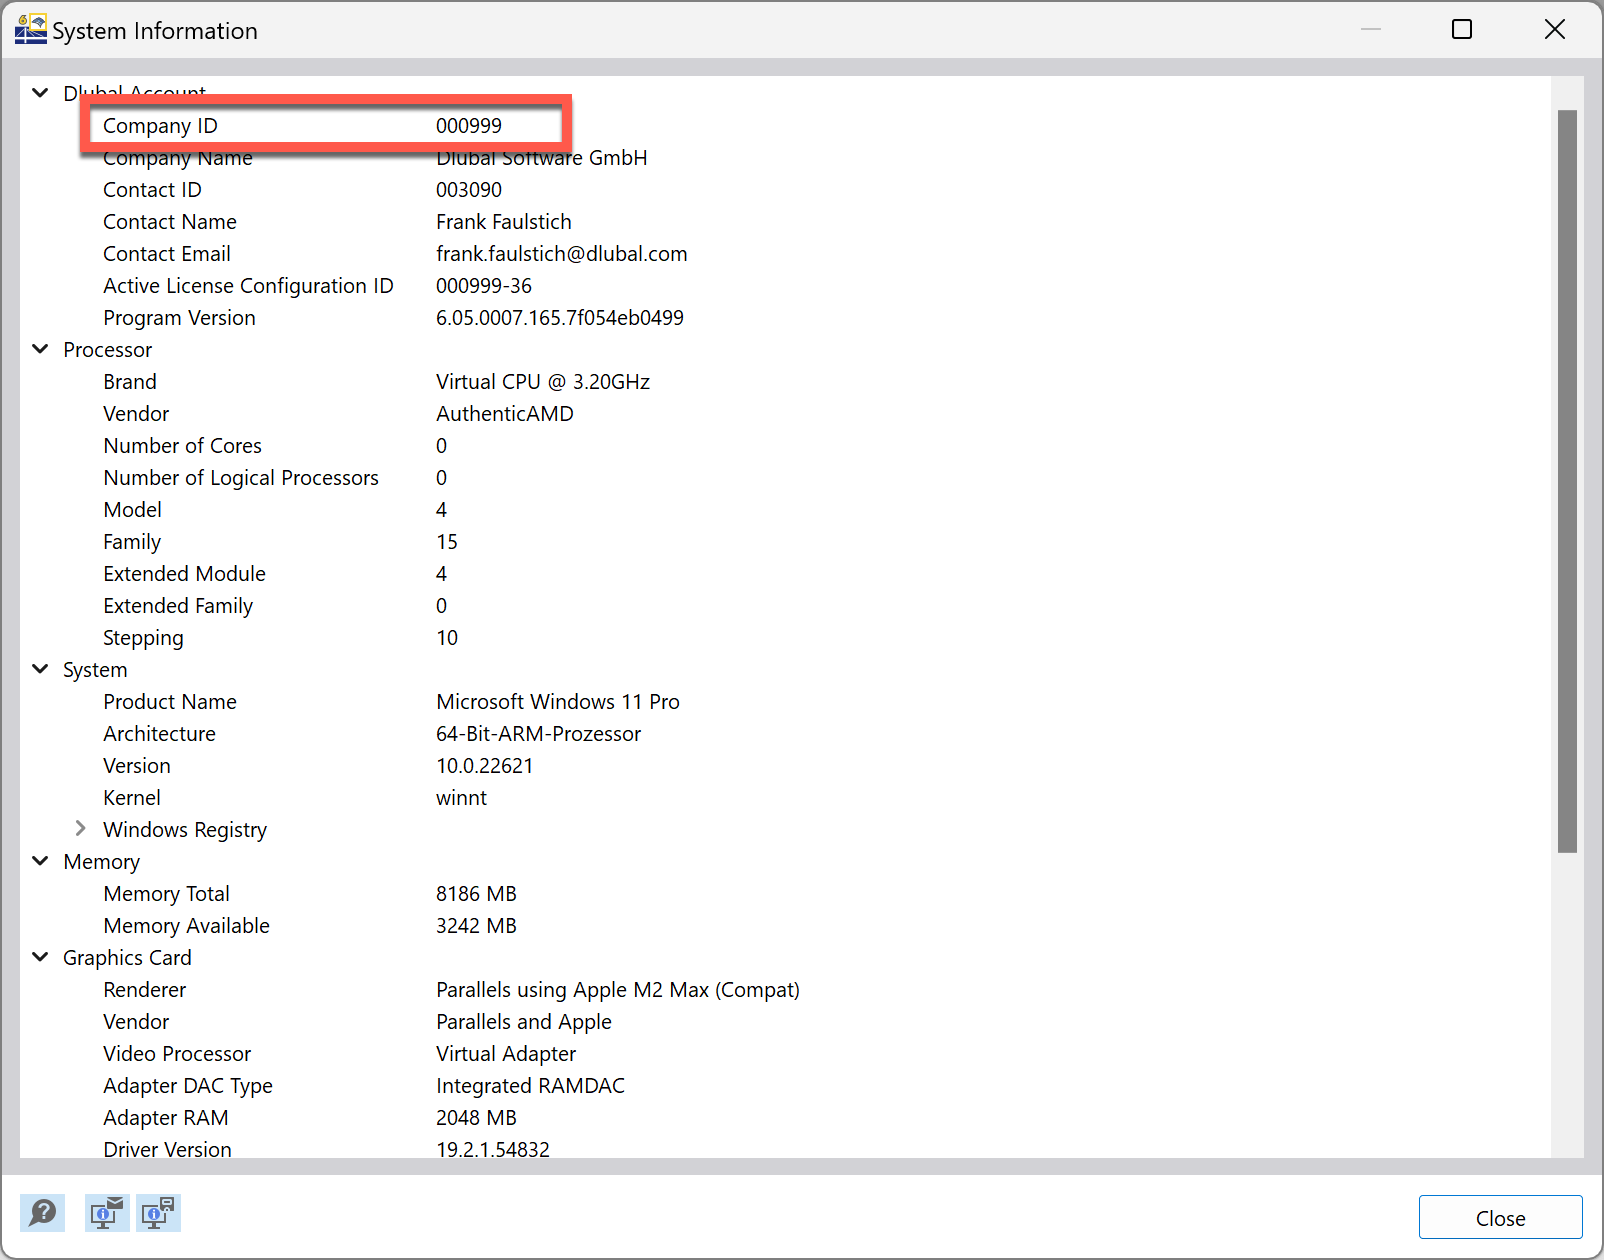
Task: Select the Memory Available row
Action: coord(785,926)
